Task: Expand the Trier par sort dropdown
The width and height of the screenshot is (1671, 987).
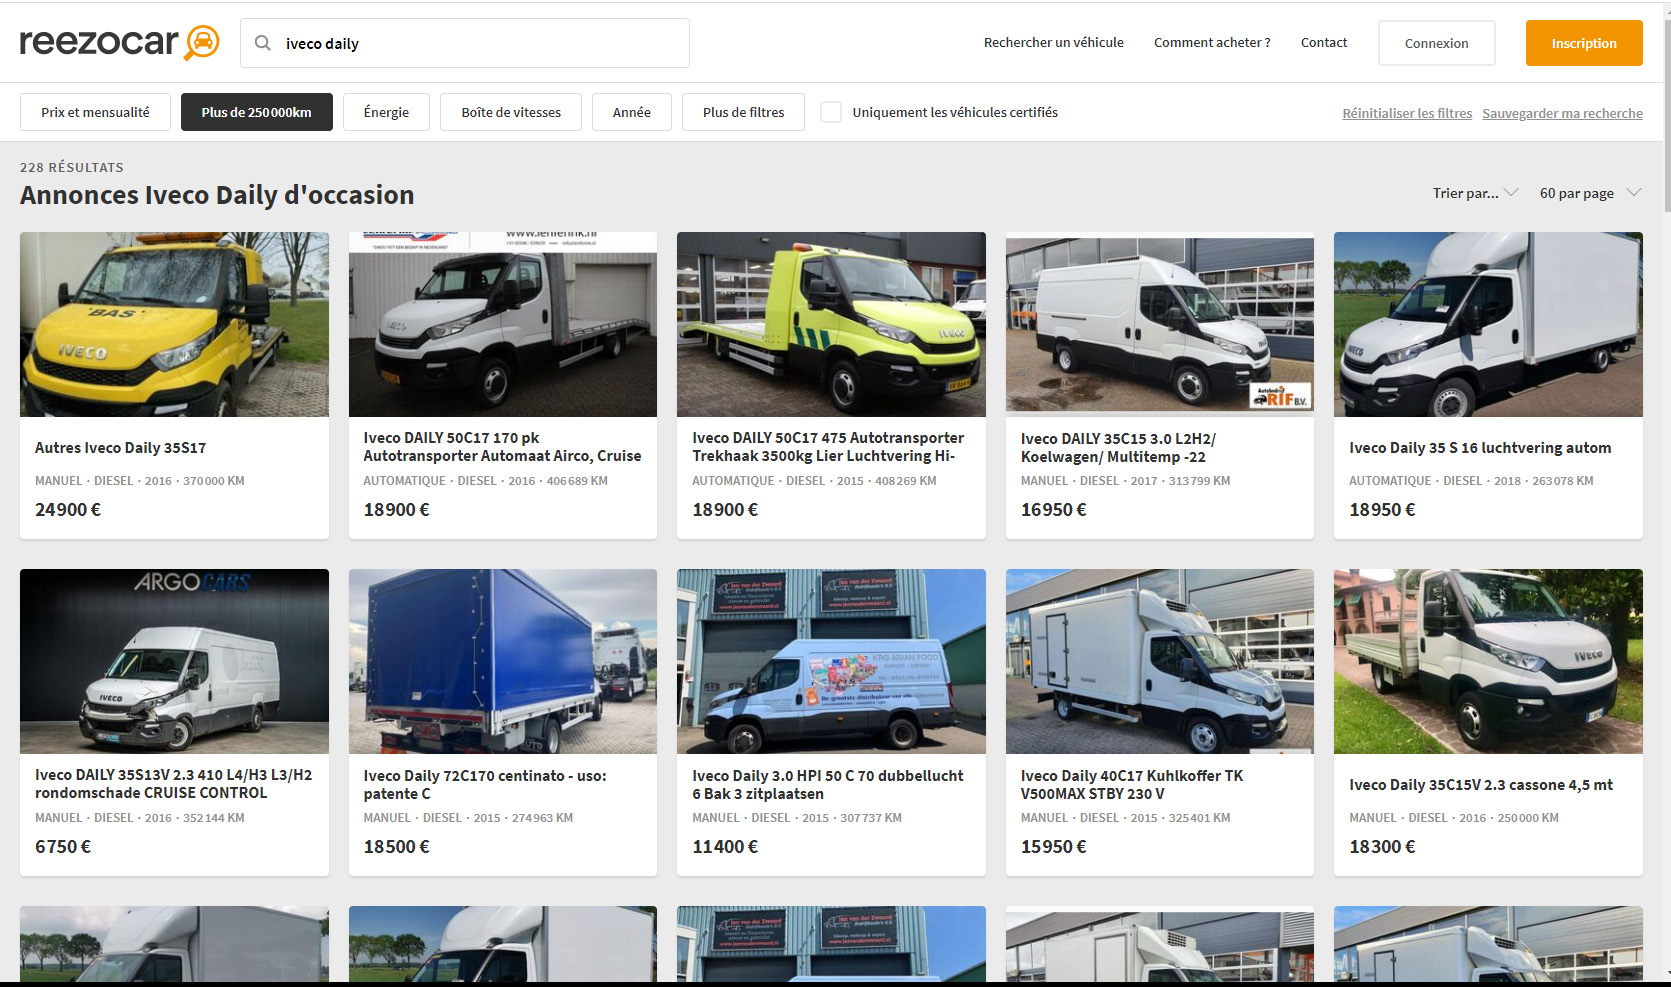Action: [x=1474, y=193]
